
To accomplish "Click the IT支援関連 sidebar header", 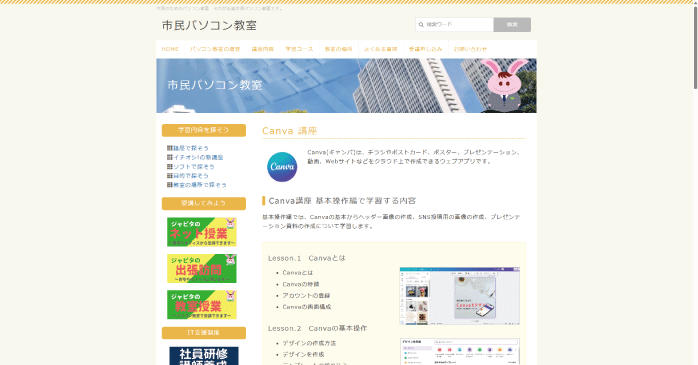I will coord(203,333).
